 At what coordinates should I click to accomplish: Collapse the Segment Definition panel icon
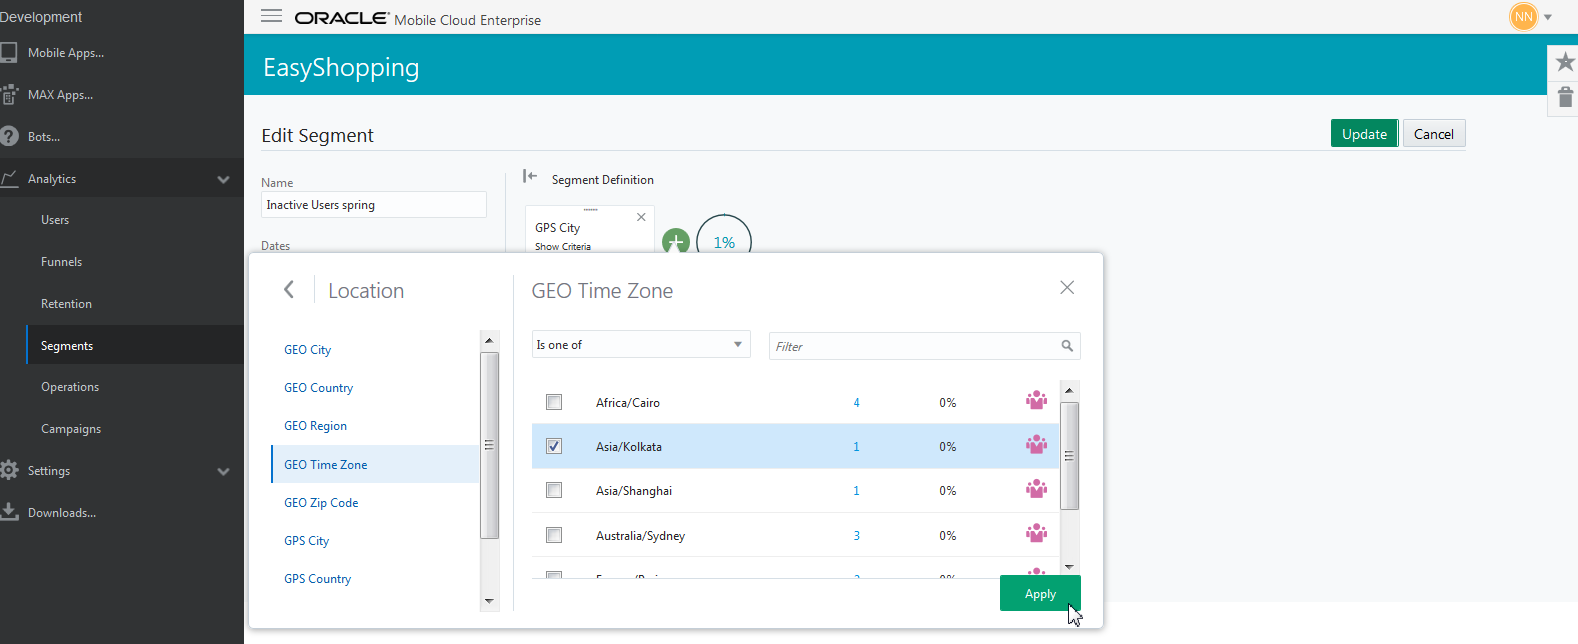(530, 176)
